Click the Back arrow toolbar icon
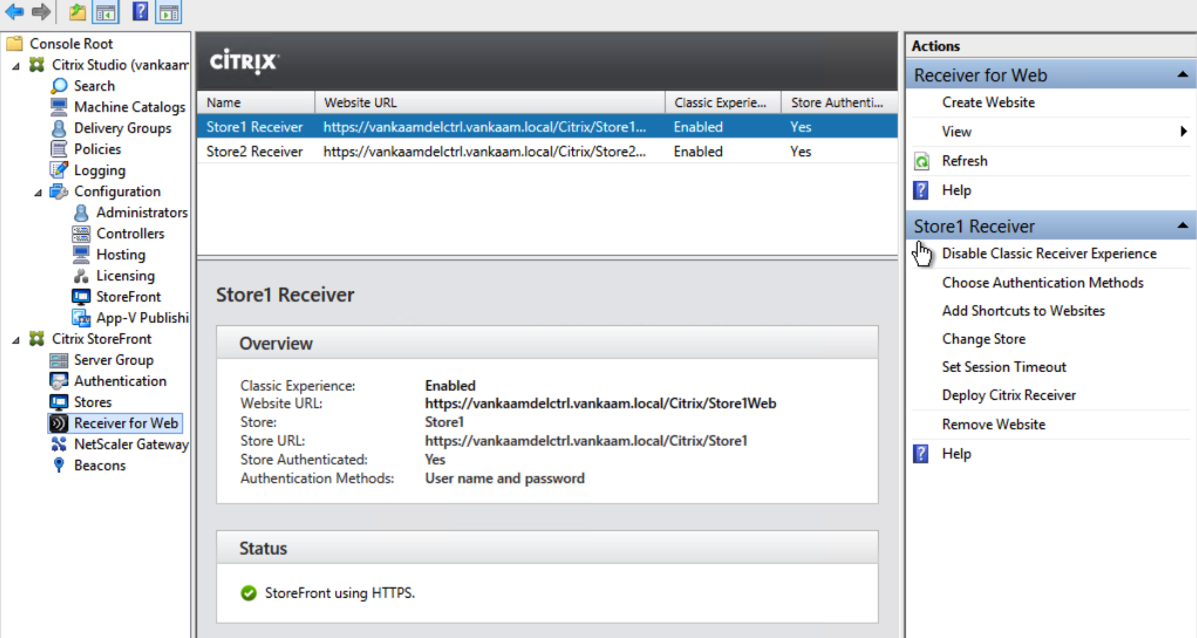The height and width of the screenshot is (638, 1197). coord(15,11)
